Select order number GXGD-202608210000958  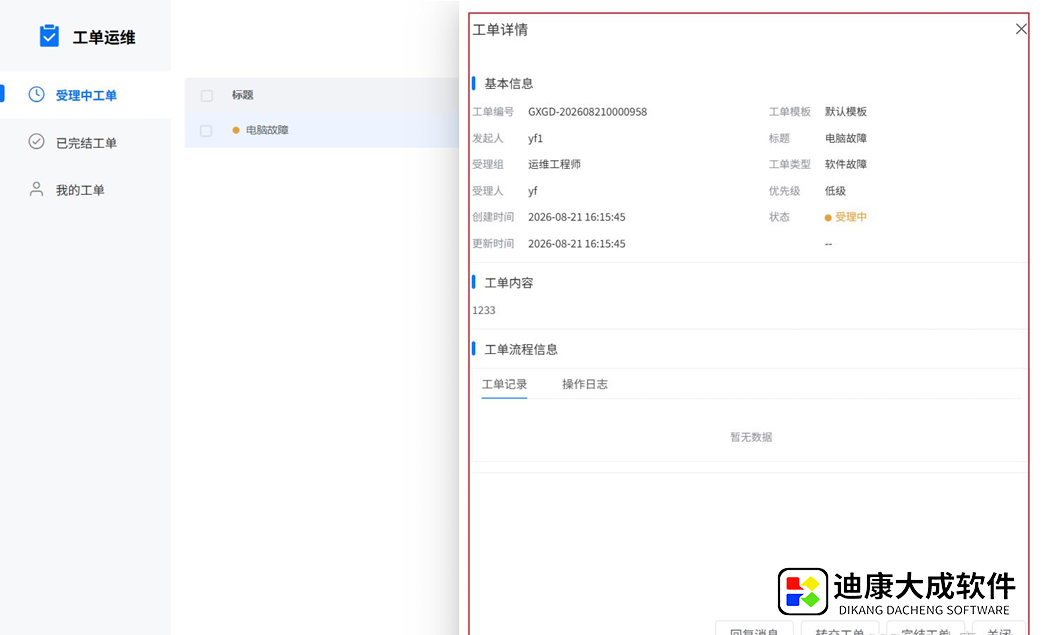587,112
